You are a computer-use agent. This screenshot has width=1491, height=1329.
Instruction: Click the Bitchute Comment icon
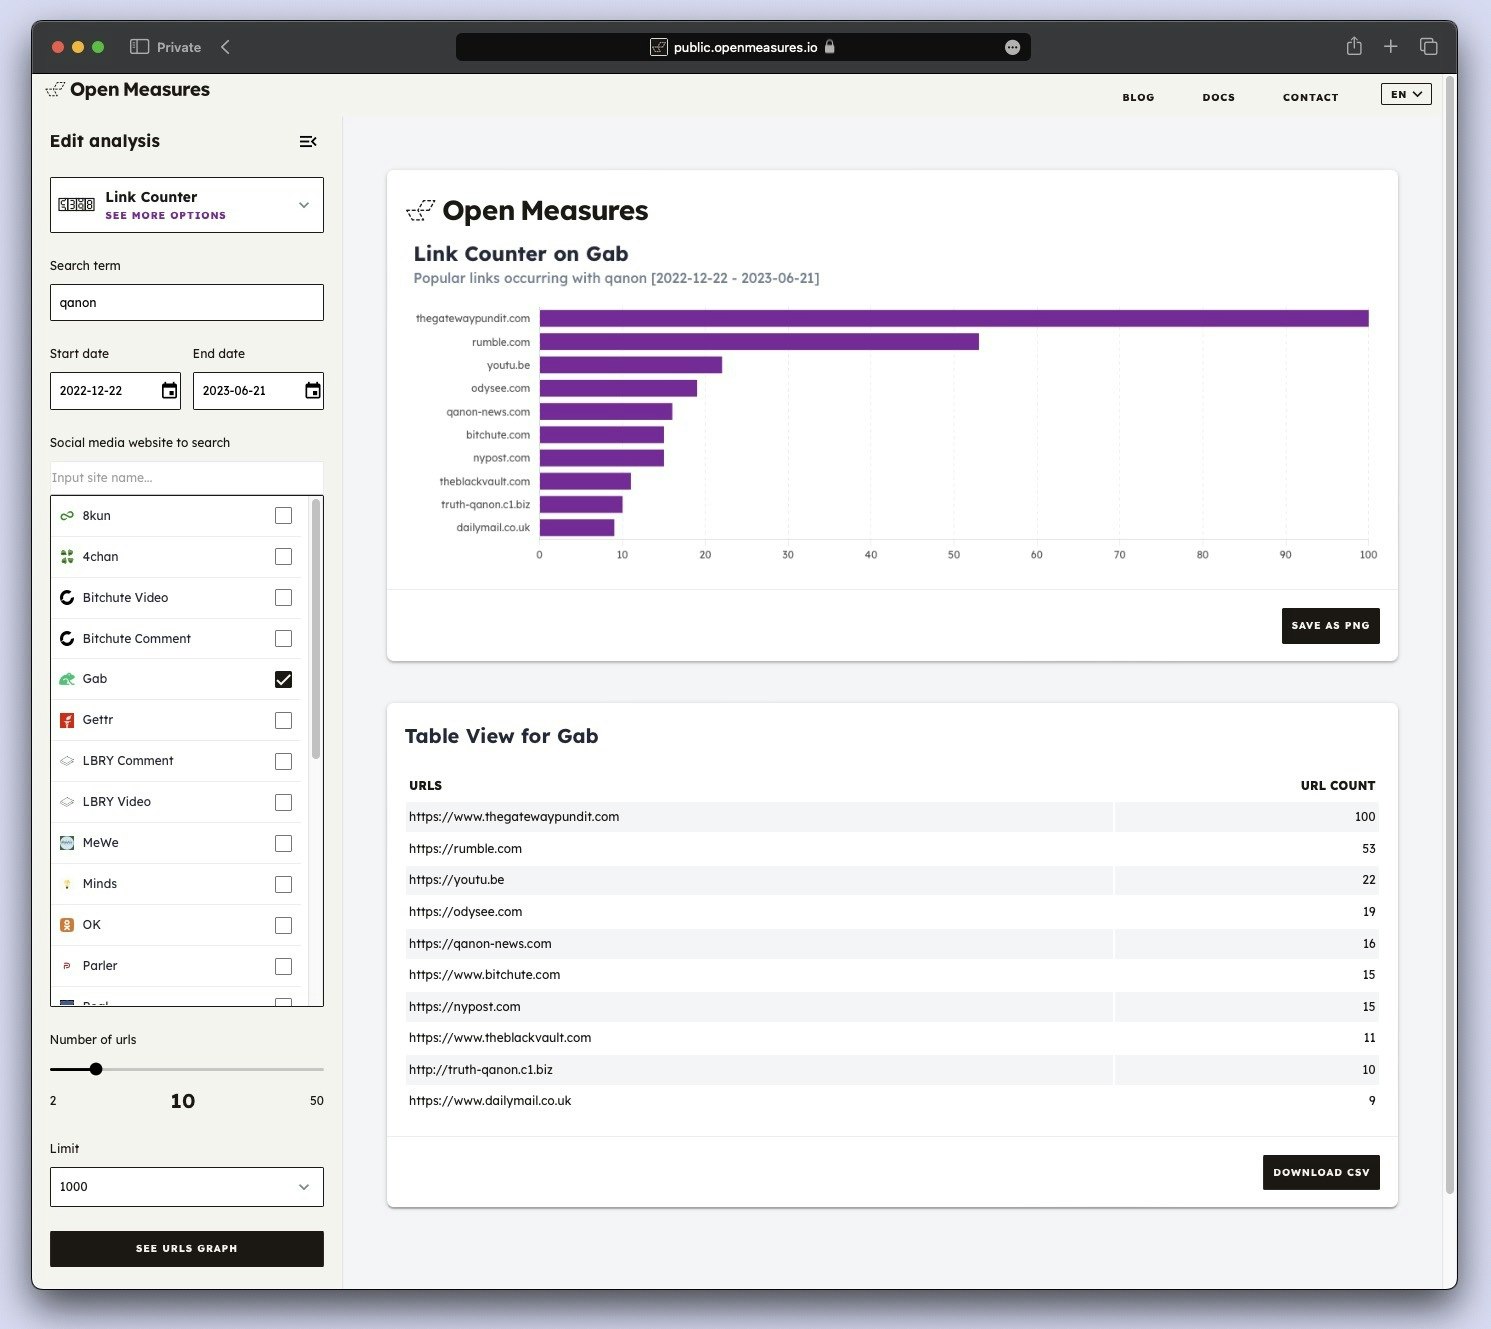click(x=67, y=639)
